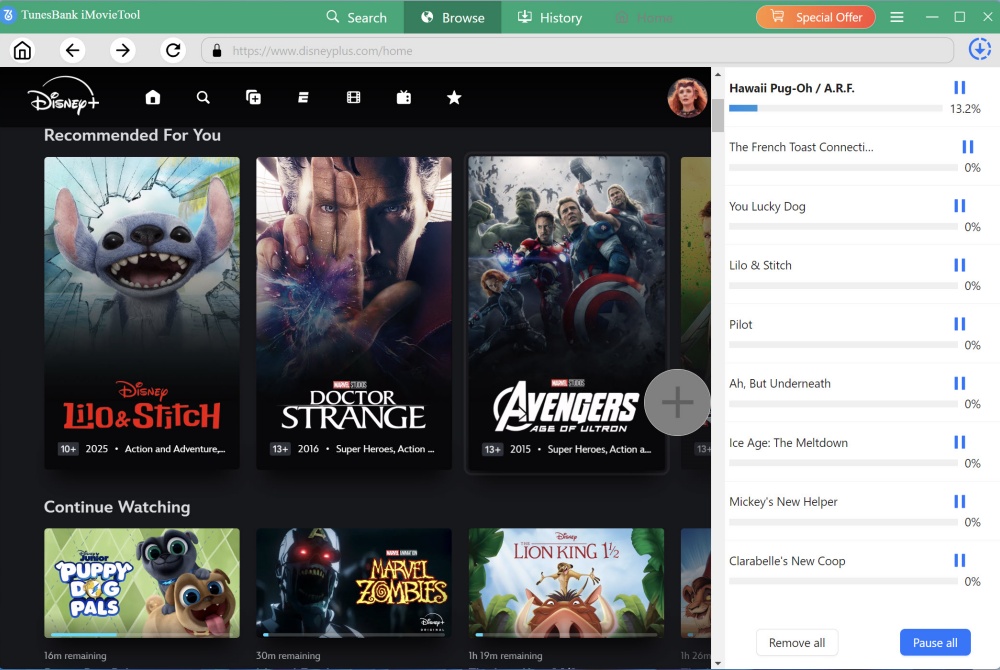Open the Disney+ watchlist icon
Viewport: 1000px width, 670px height.
tap(253, 97)
